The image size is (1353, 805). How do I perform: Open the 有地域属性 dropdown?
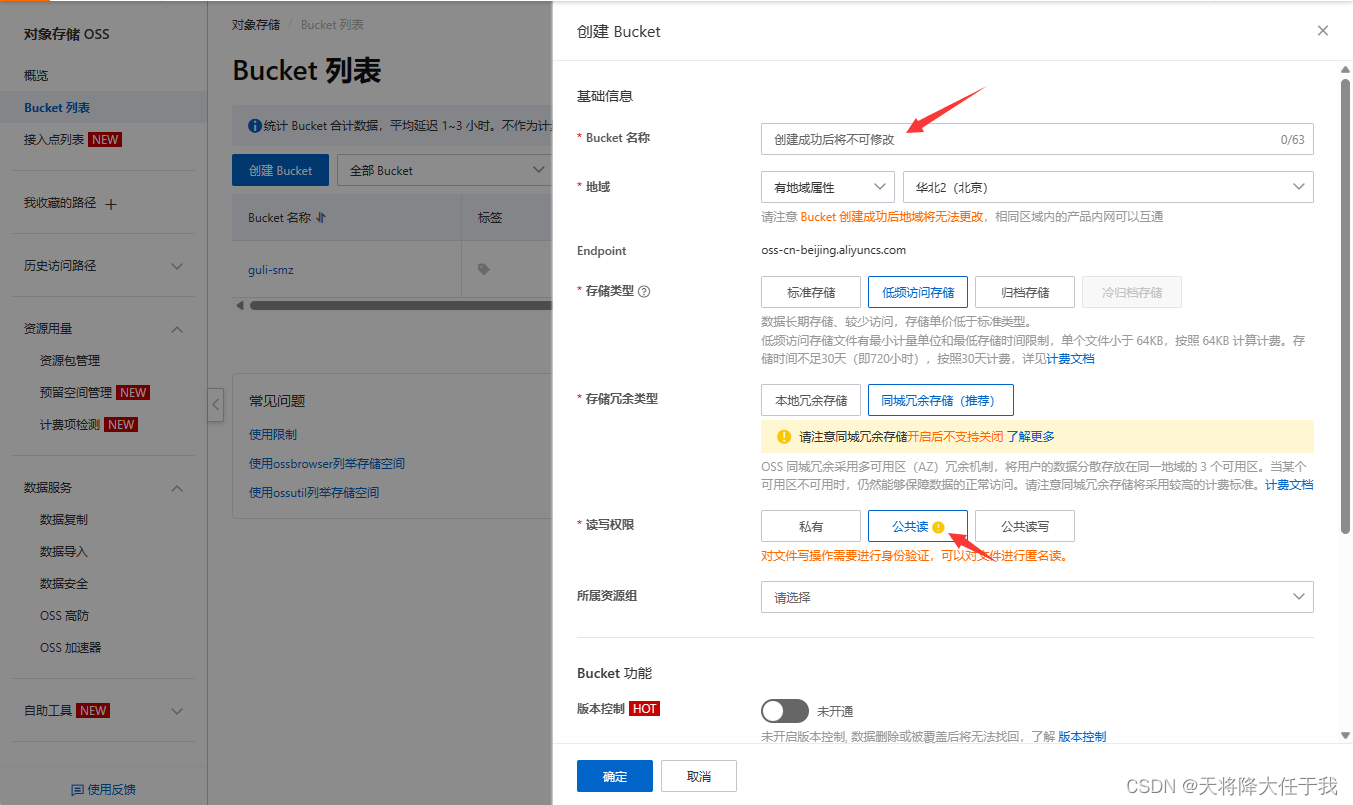tap(828, 187)
